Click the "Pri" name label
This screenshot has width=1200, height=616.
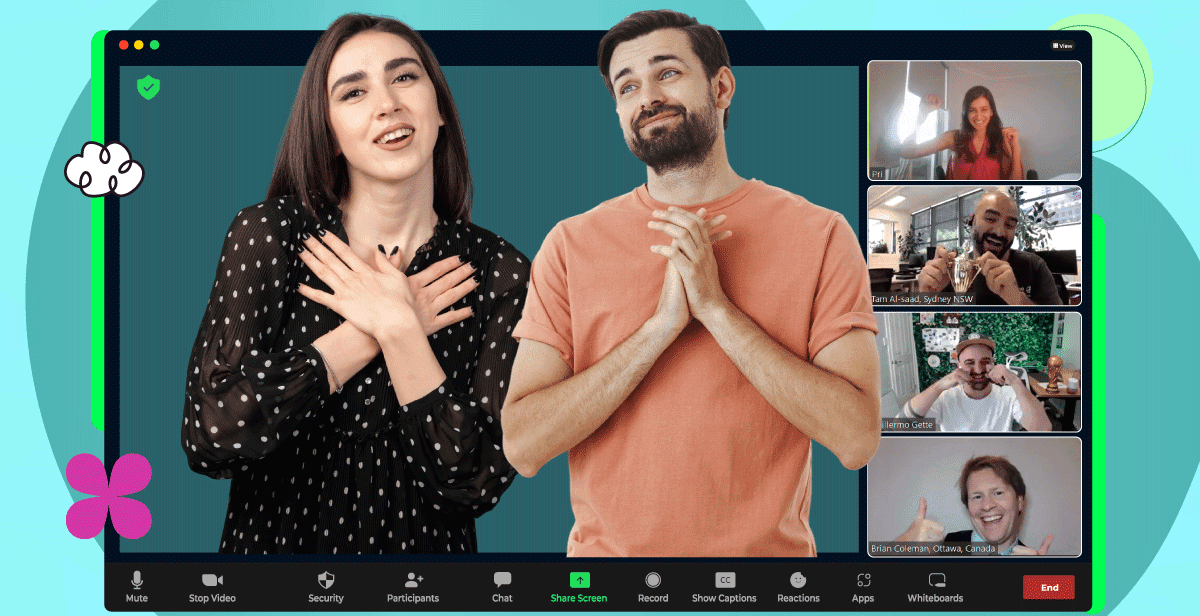[877, 174]
